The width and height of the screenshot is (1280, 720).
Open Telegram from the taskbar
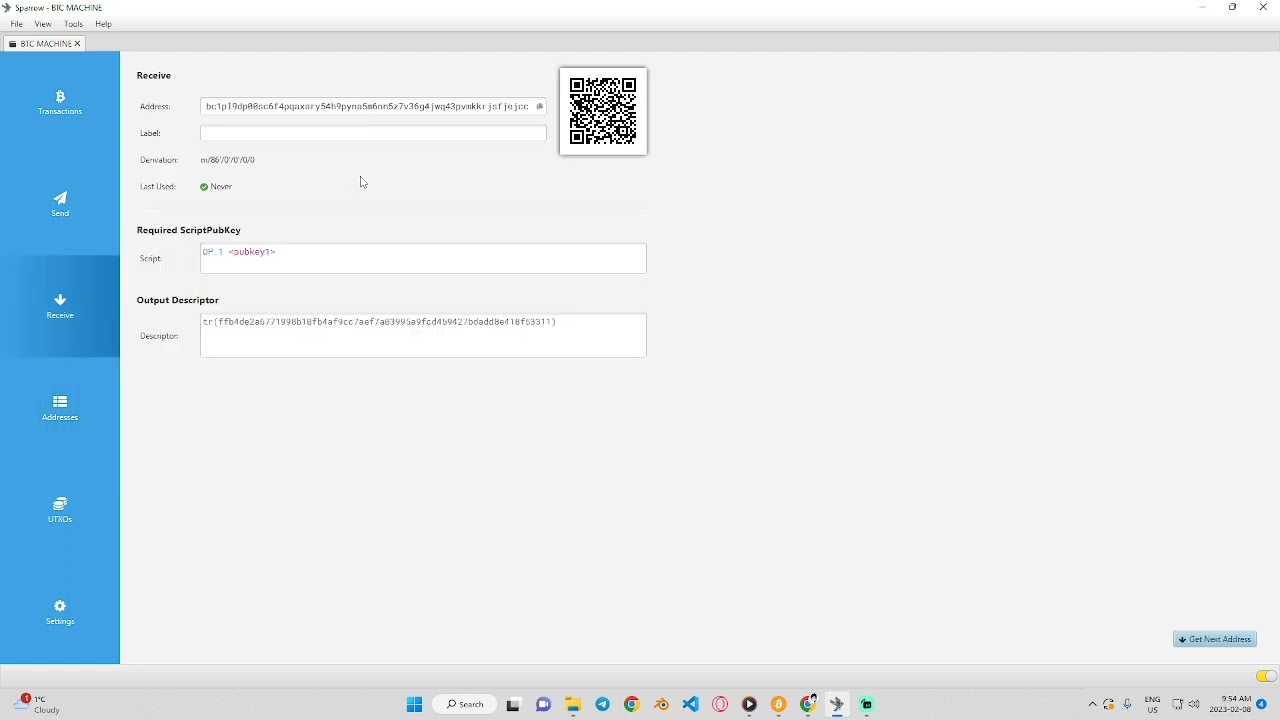pyautogui.click(x=602, y=704)
